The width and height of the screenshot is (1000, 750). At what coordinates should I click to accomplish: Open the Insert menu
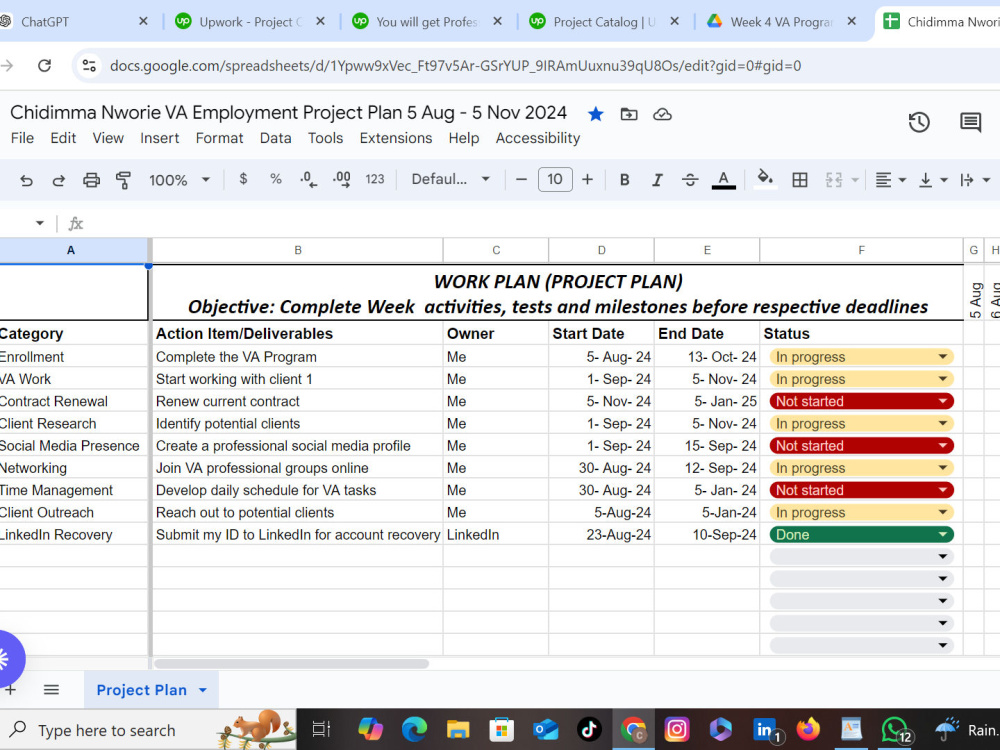pos(159,138)
